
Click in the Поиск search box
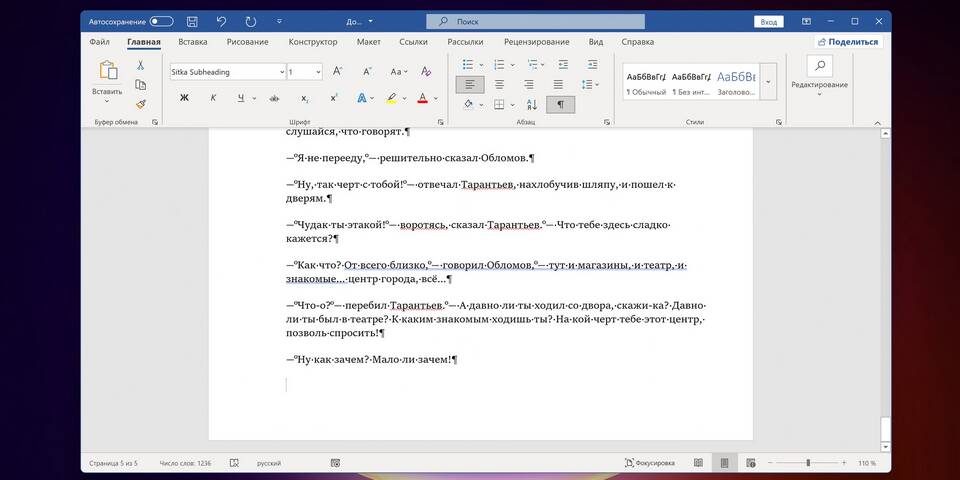click(x=536, y=21)
